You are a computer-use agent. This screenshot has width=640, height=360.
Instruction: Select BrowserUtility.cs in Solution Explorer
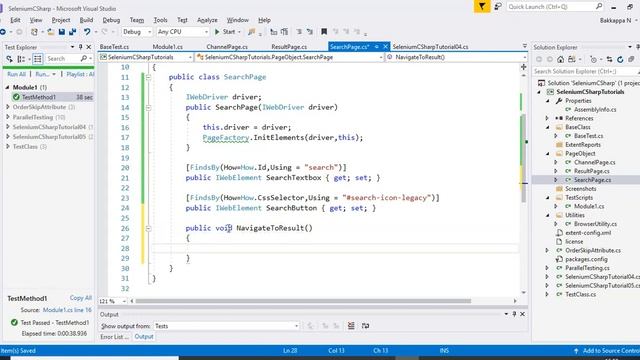point(595,224)
